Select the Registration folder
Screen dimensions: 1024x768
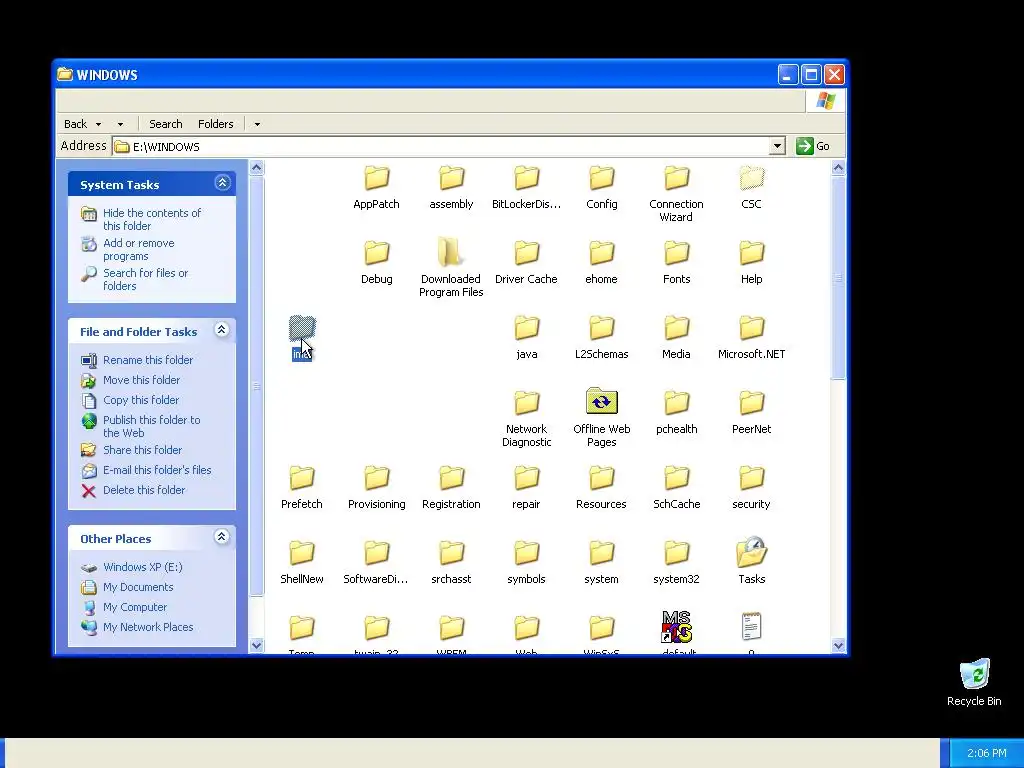(x=451, y=488)
